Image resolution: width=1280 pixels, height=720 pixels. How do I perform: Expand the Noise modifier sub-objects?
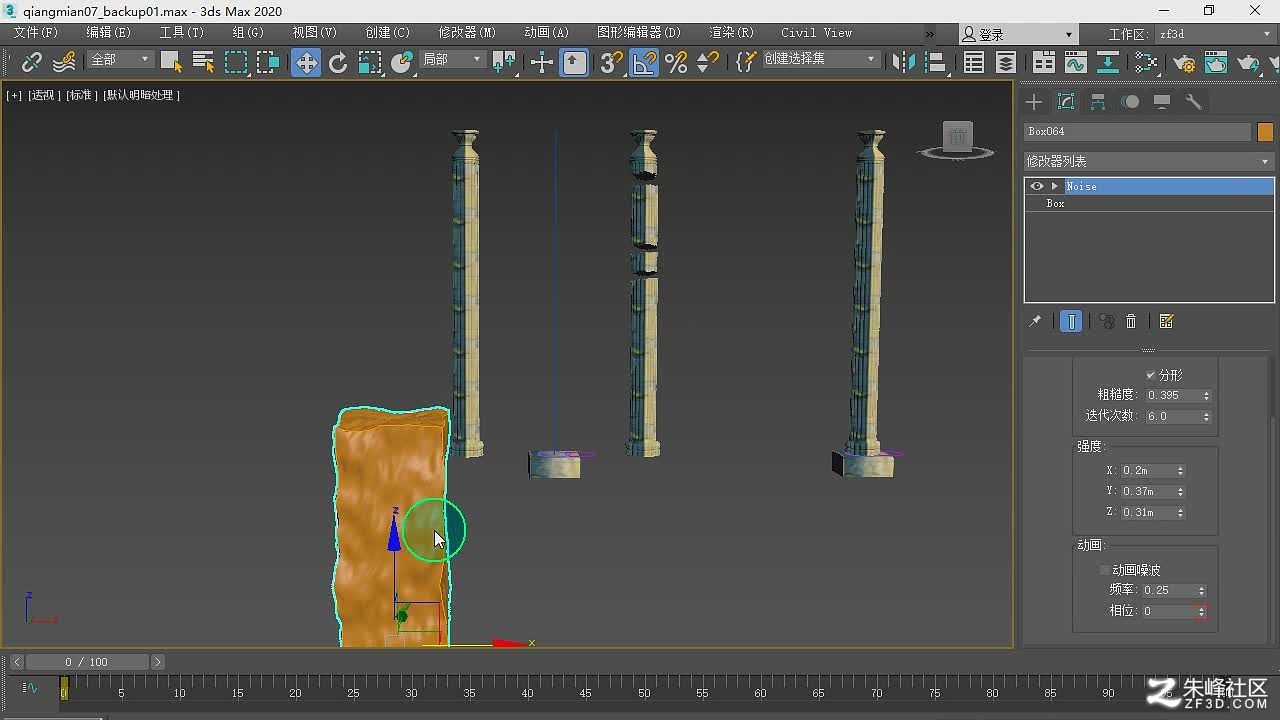coord(1054,186)
